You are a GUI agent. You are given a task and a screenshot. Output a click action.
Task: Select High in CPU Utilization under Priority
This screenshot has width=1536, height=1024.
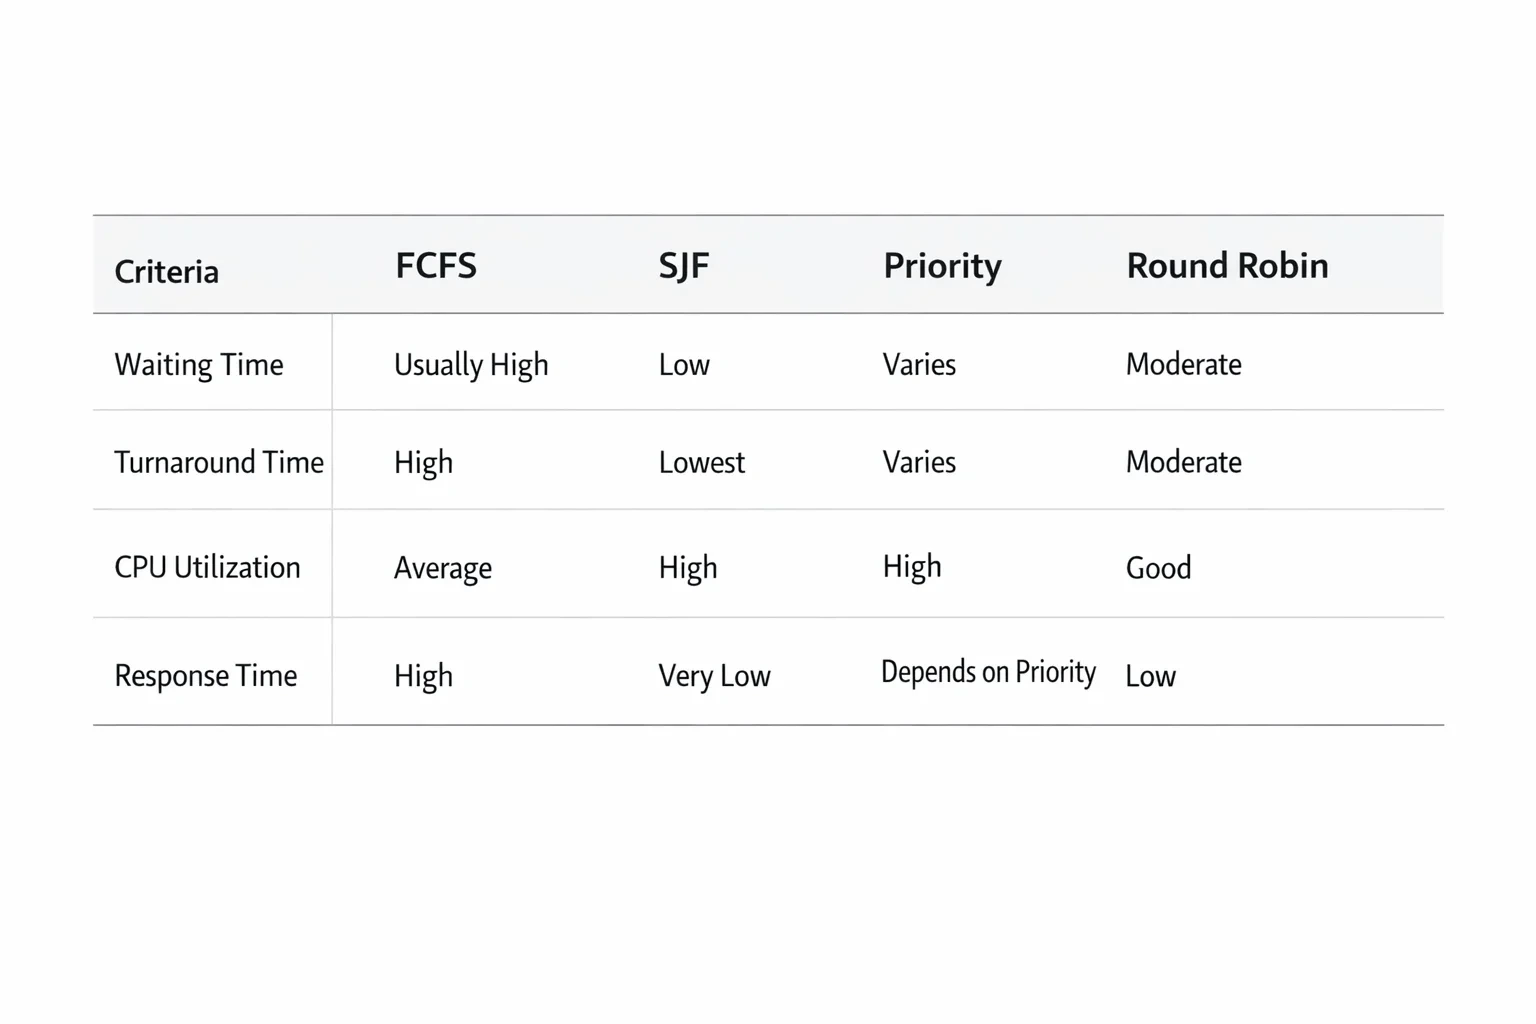[x=912, y=567]
